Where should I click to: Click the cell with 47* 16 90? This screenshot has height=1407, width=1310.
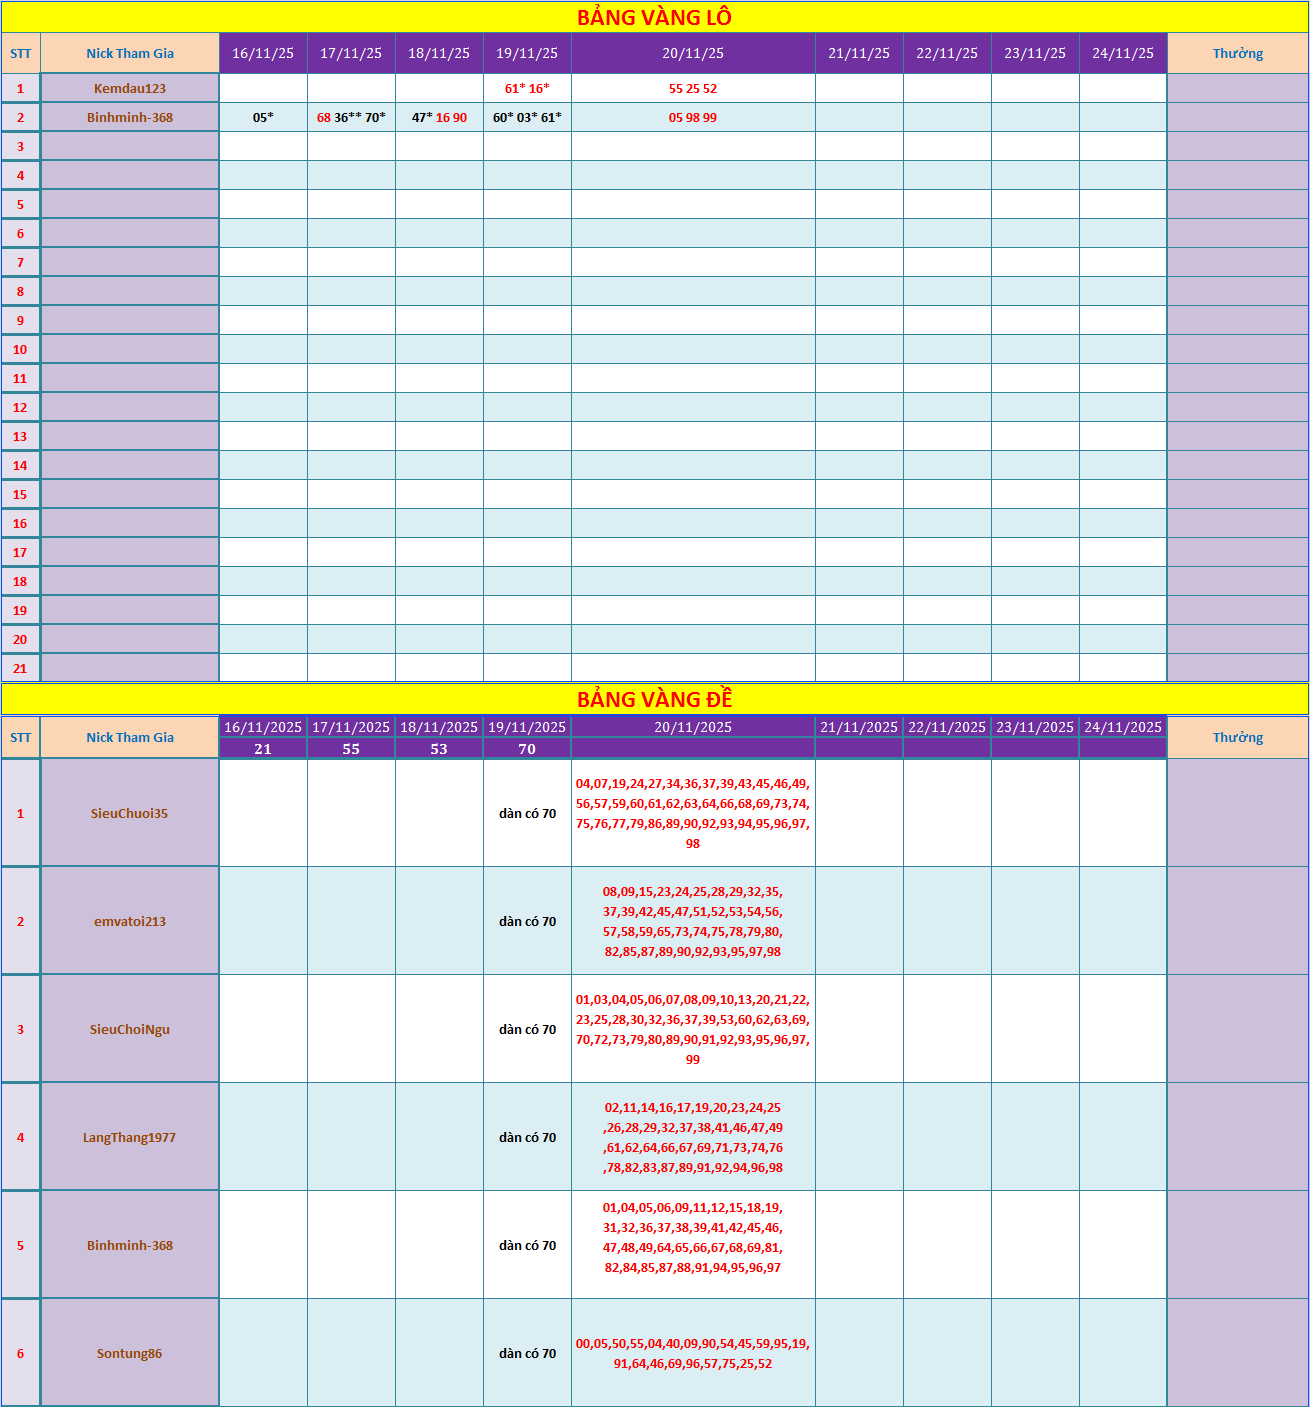click(439, 117)
